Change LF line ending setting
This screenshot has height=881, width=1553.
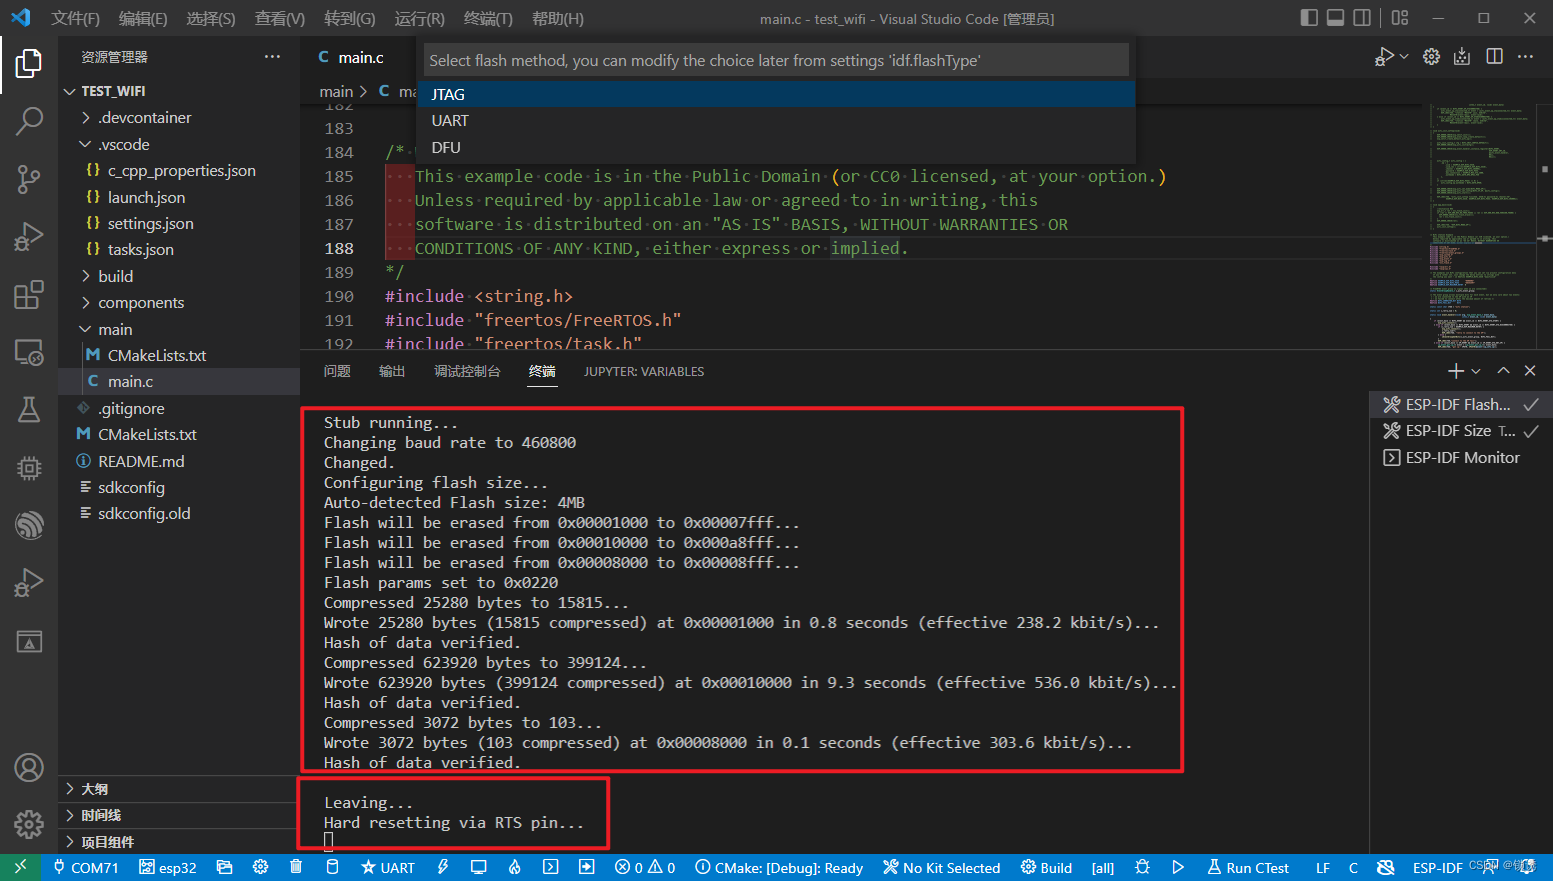click(1322, 867)
